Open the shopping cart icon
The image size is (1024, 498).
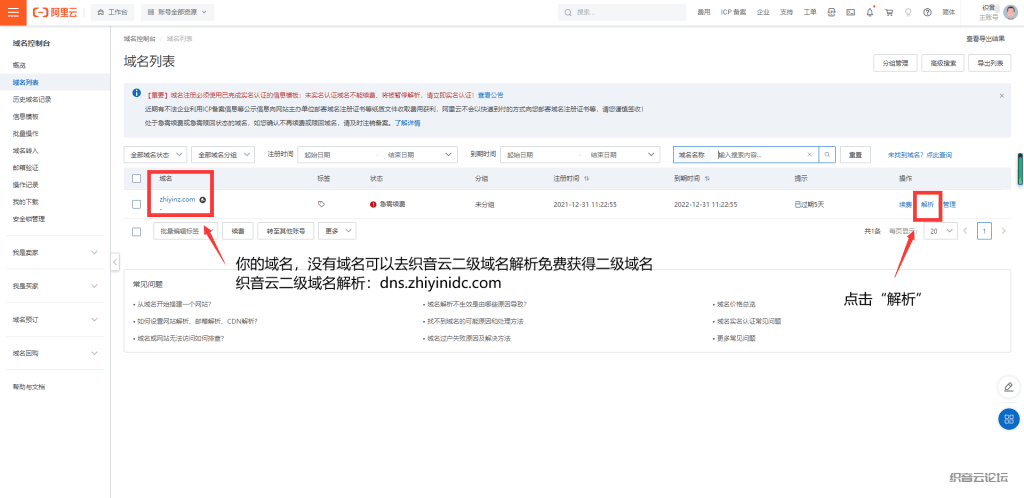889,12
